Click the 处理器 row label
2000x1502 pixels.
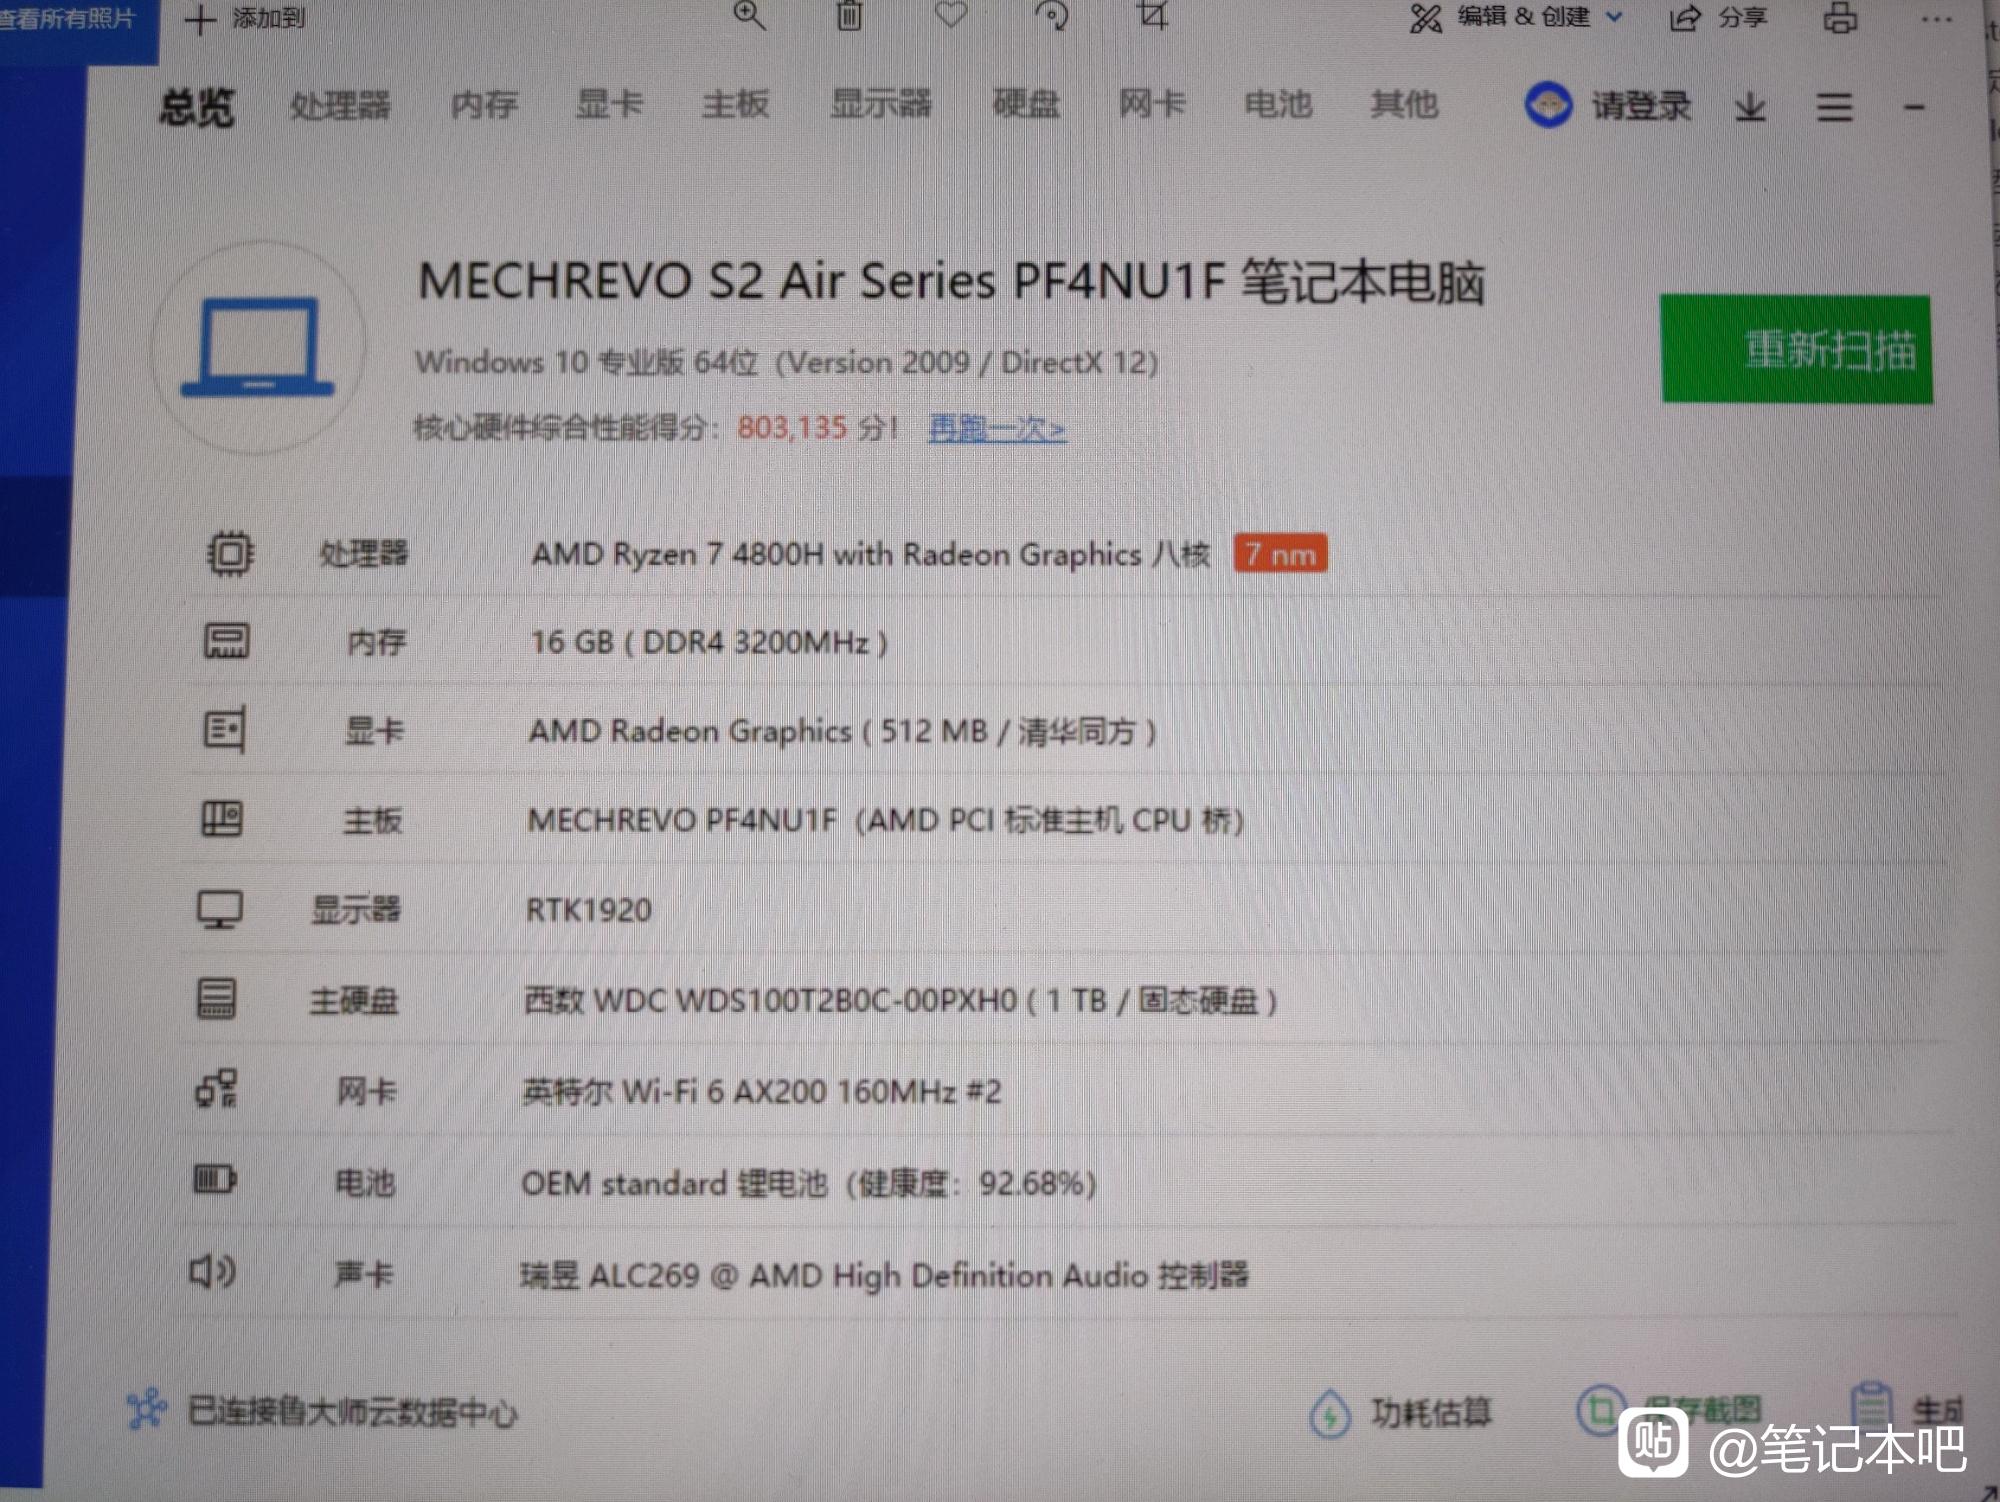[x=363, y=553]
